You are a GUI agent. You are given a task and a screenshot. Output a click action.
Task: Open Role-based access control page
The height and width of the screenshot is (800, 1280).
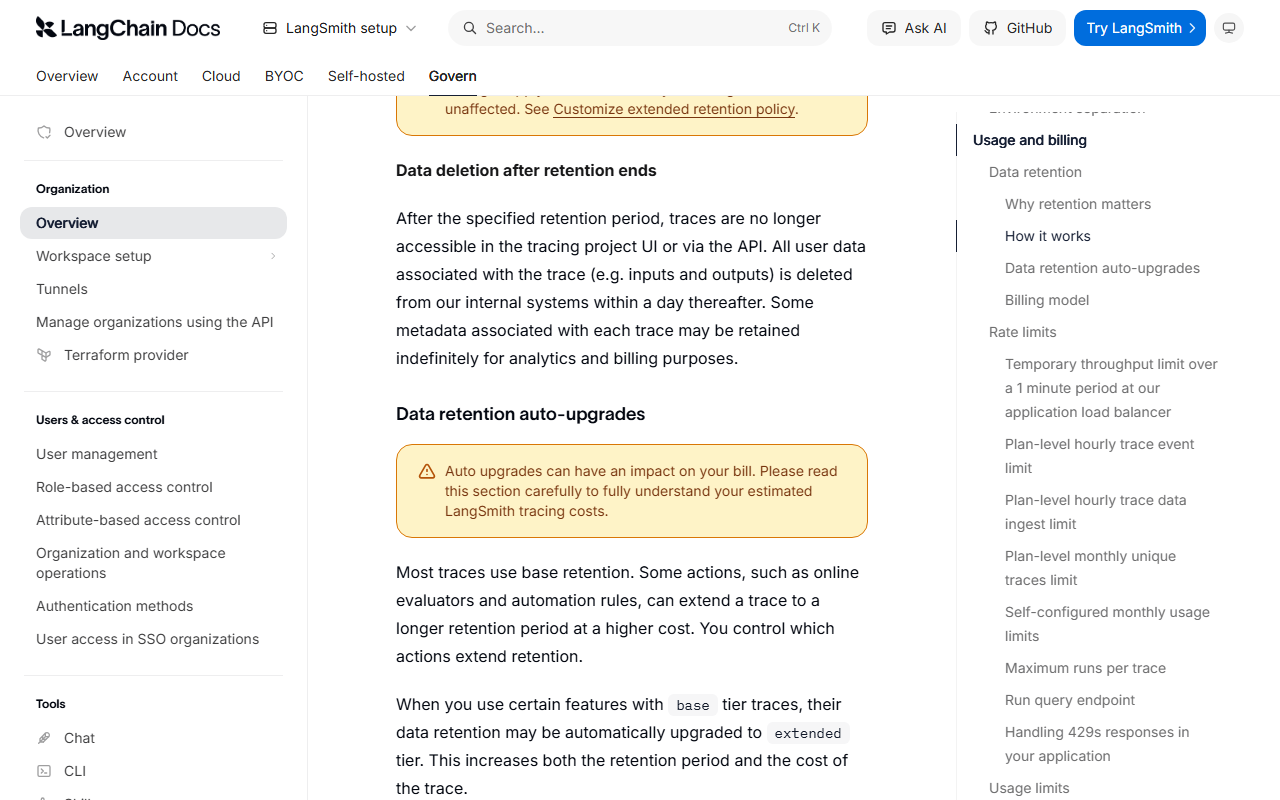pos(124,487)
